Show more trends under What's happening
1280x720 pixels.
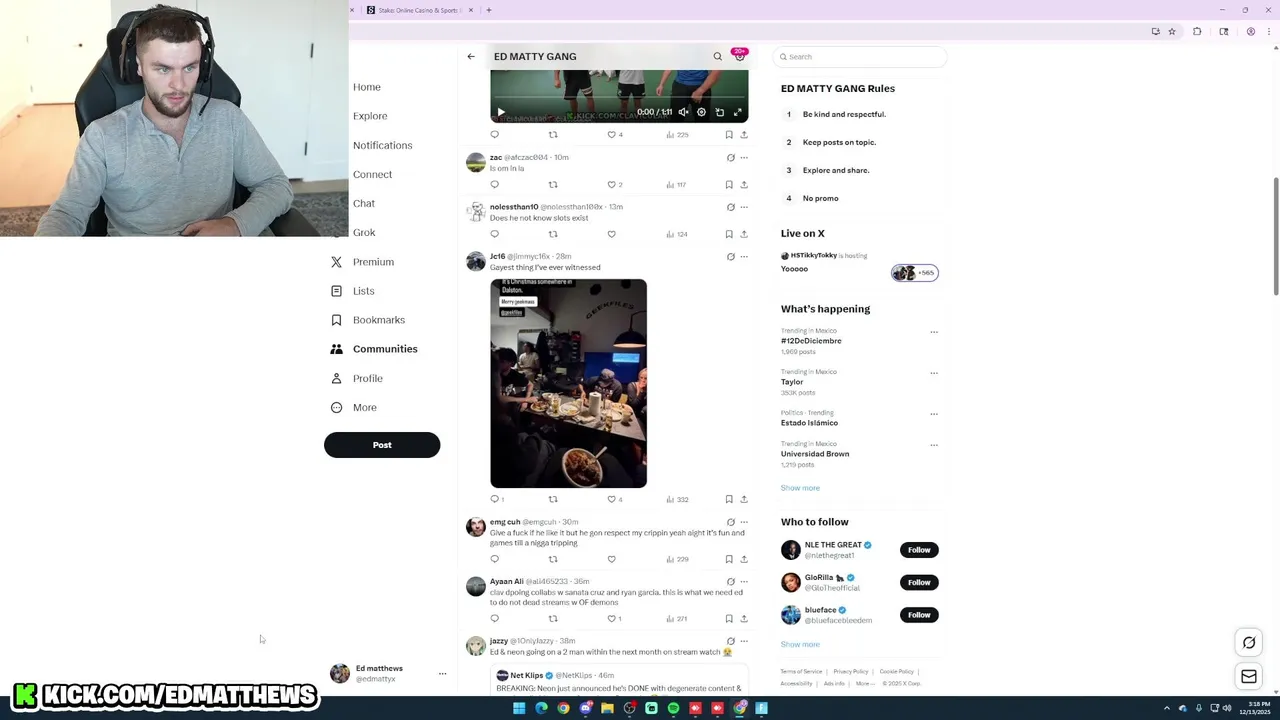pos(800,488)
